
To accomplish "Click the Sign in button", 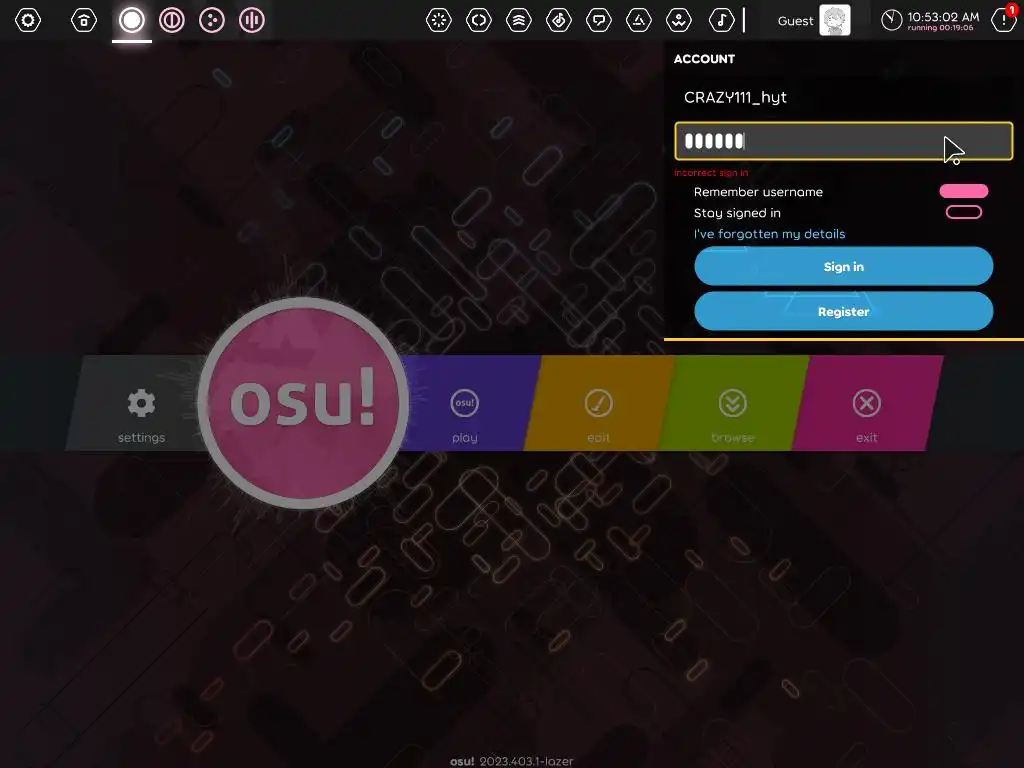I will [843, 266].
